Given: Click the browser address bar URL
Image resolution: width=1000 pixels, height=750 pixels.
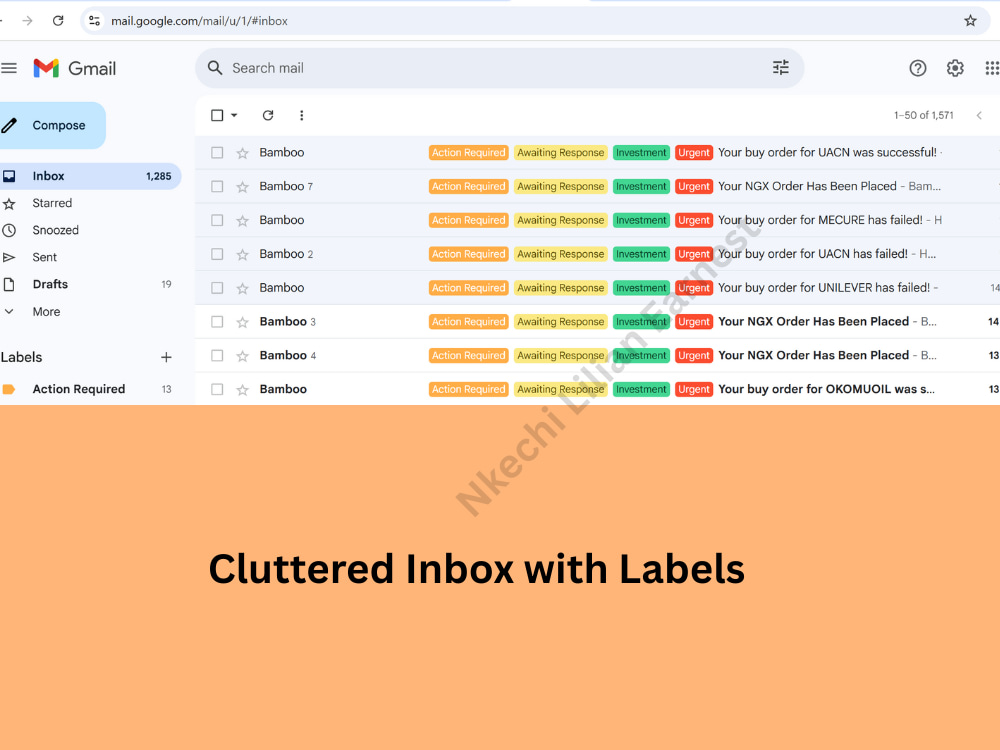Looking at the screenshot, I should pos(199,21).
